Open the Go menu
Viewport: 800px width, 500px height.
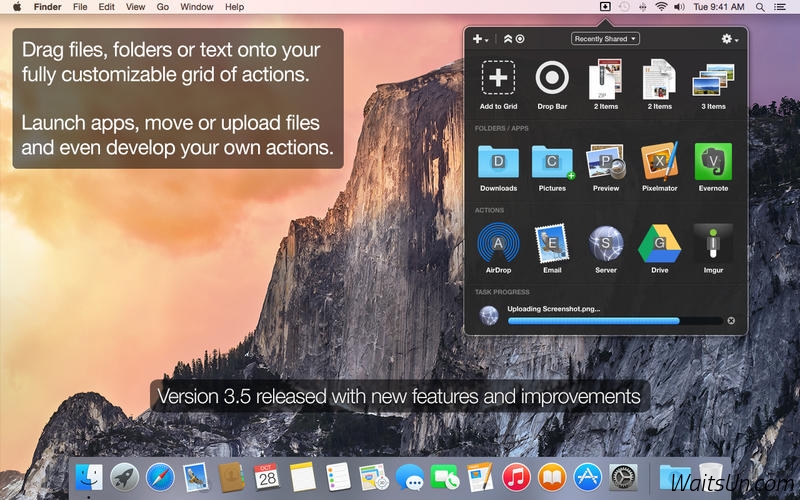(x=163, y=7)
